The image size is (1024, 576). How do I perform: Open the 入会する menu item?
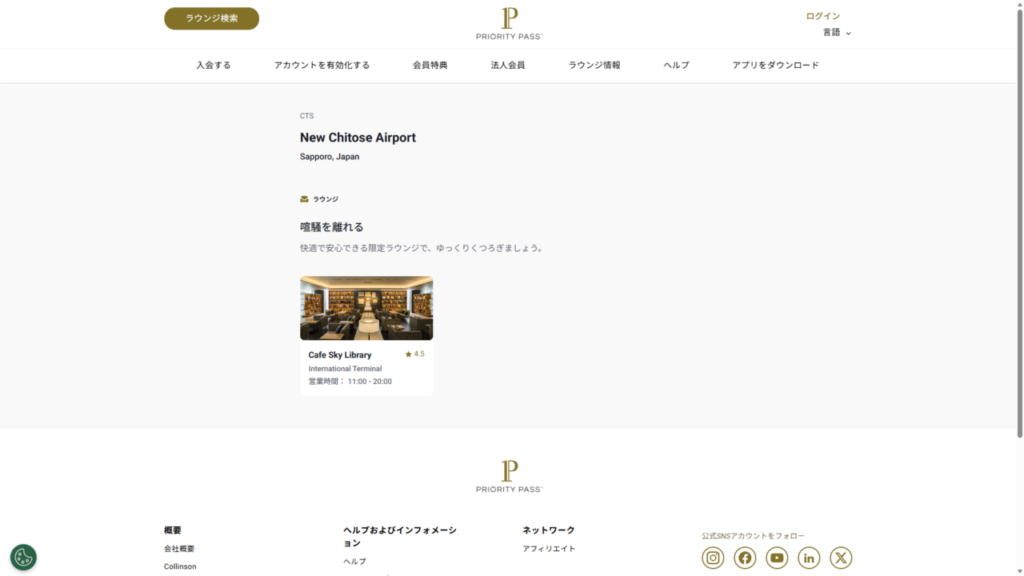[x=214, y=65]
